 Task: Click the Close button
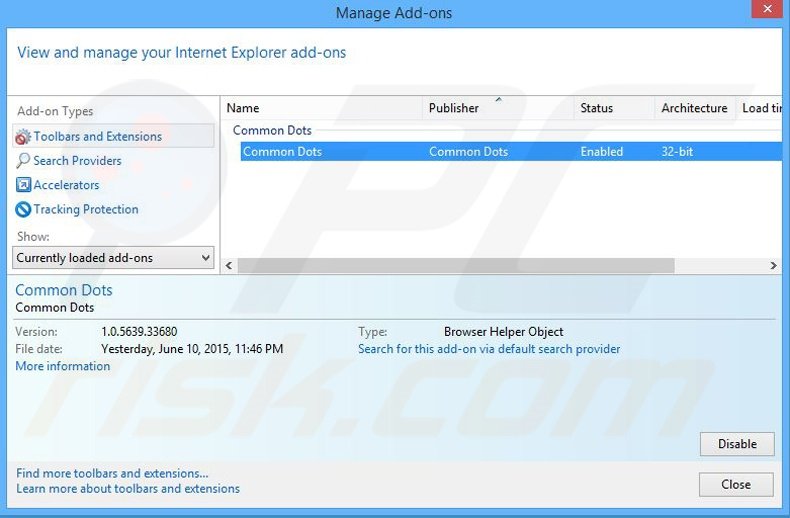[736, 484]
